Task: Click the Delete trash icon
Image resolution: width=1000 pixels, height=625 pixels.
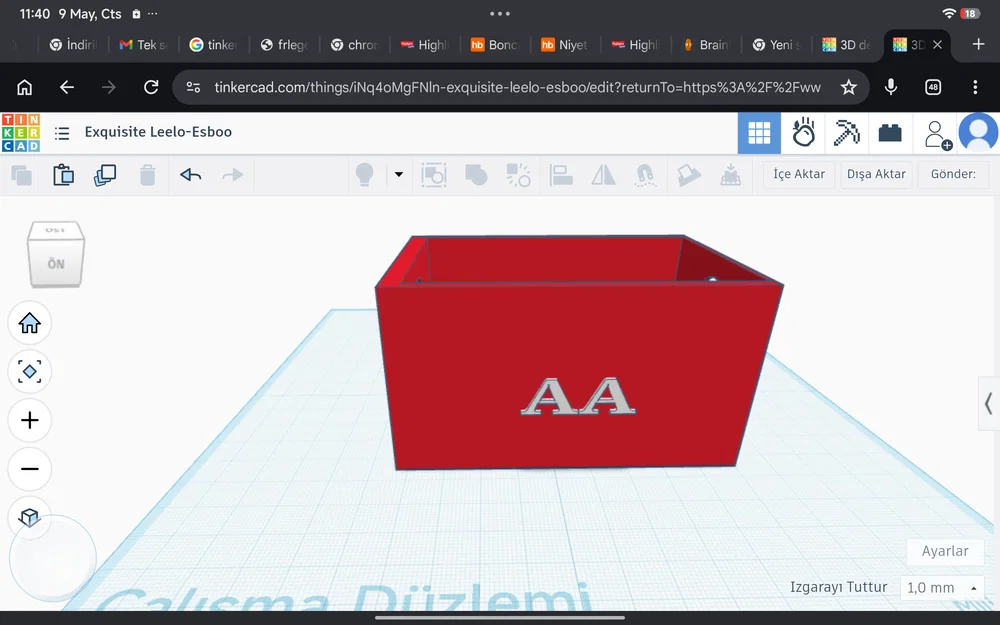Action: [x=147, y=175]
